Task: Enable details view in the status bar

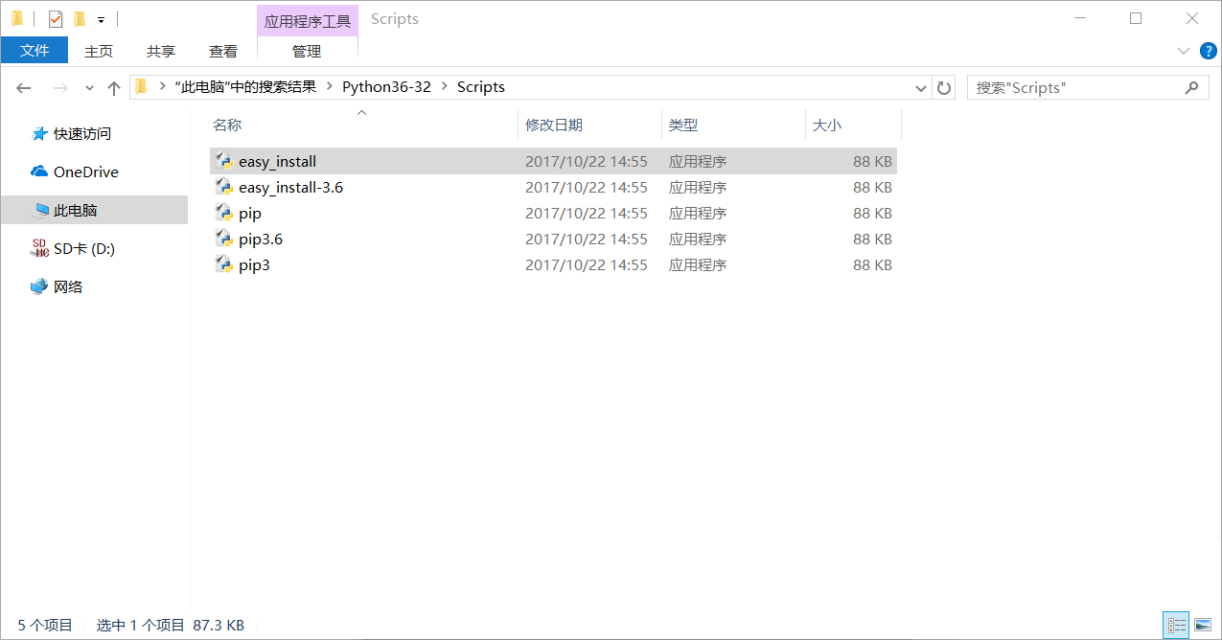Action: coord(1178,624)
